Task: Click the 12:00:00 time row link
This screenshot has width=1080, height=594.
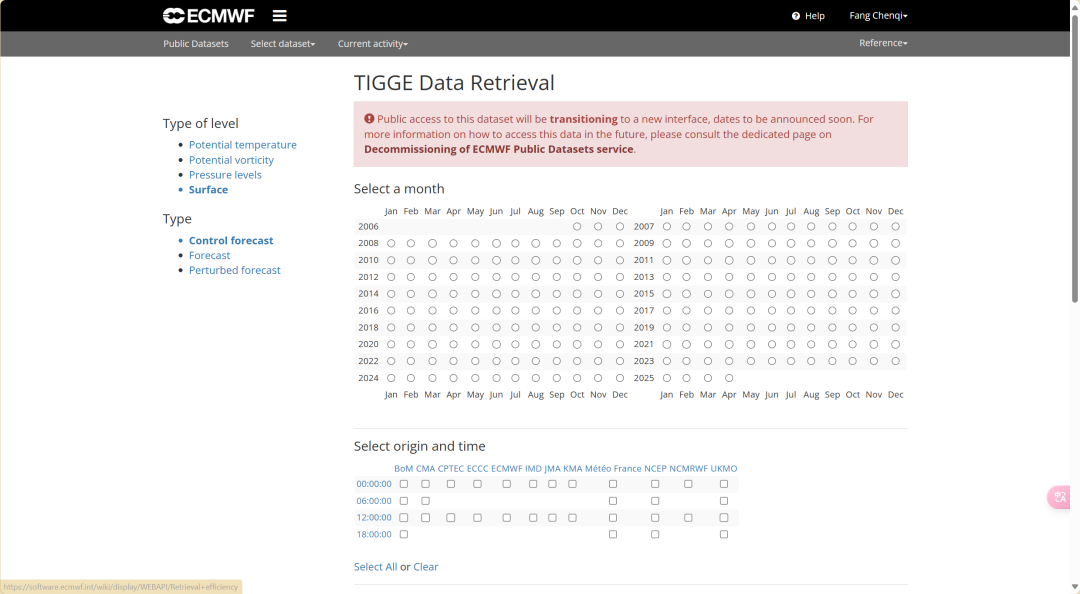Action: 374,518
